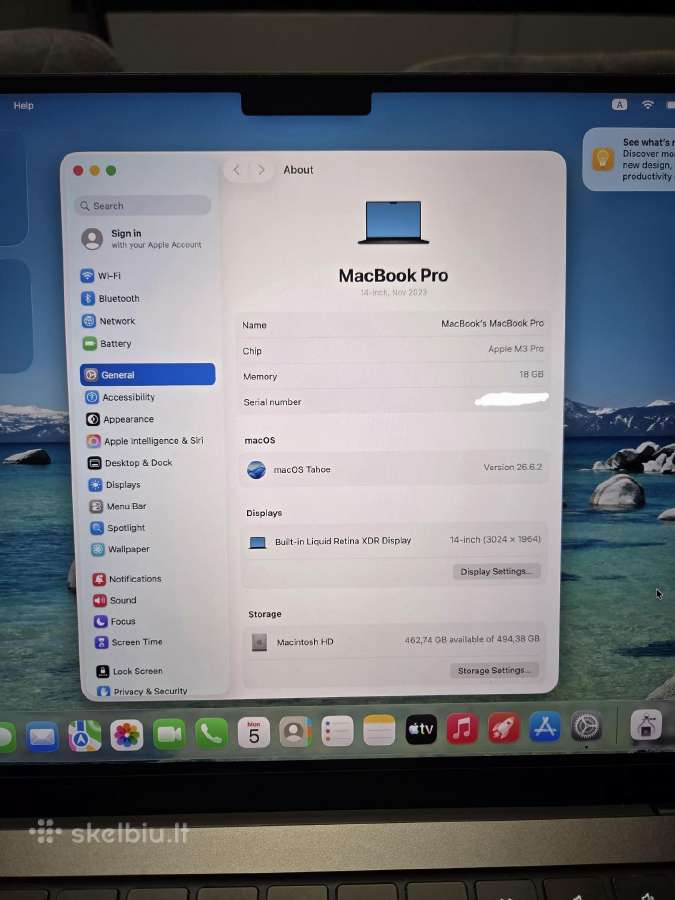Screen dimensions: 675x900
Task: Click the Memory value 18 GB
Action: tap(531, 374)
